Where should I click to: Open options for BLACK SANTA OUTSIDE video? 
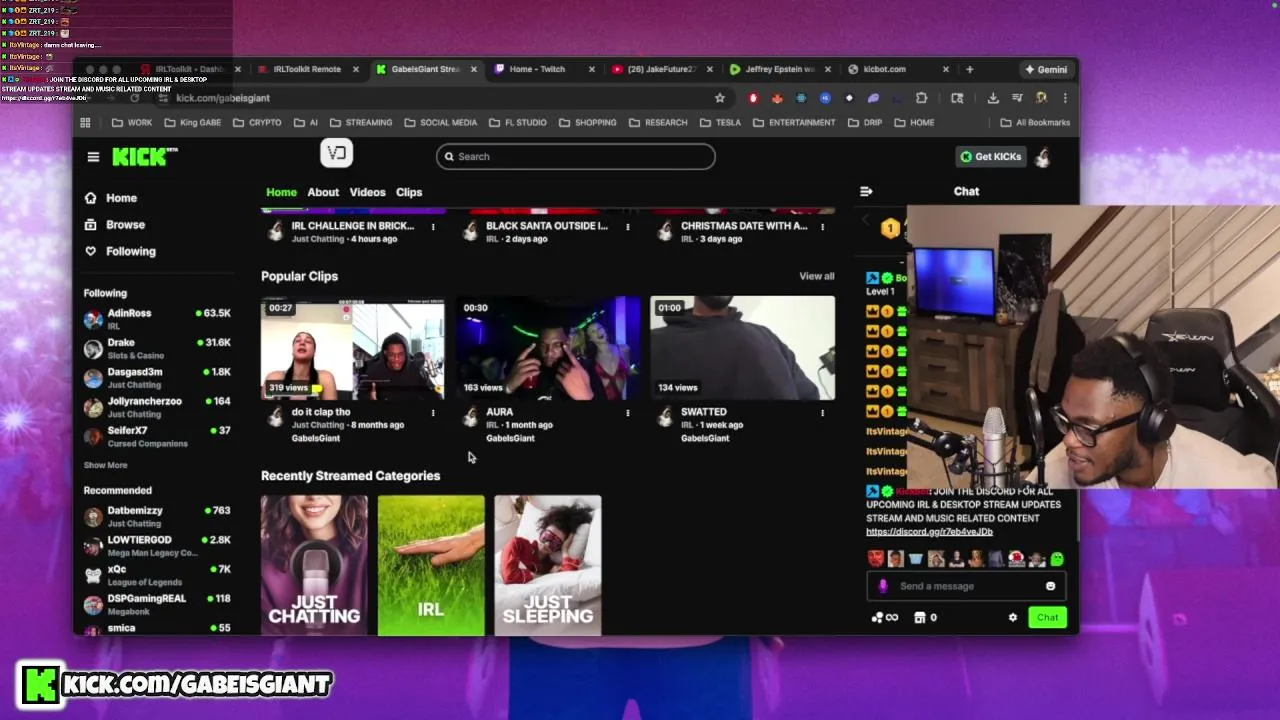point(628,227)
